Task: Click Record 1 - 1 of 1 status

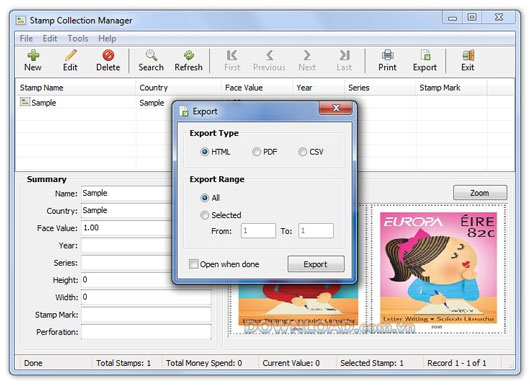Action: 457,363
